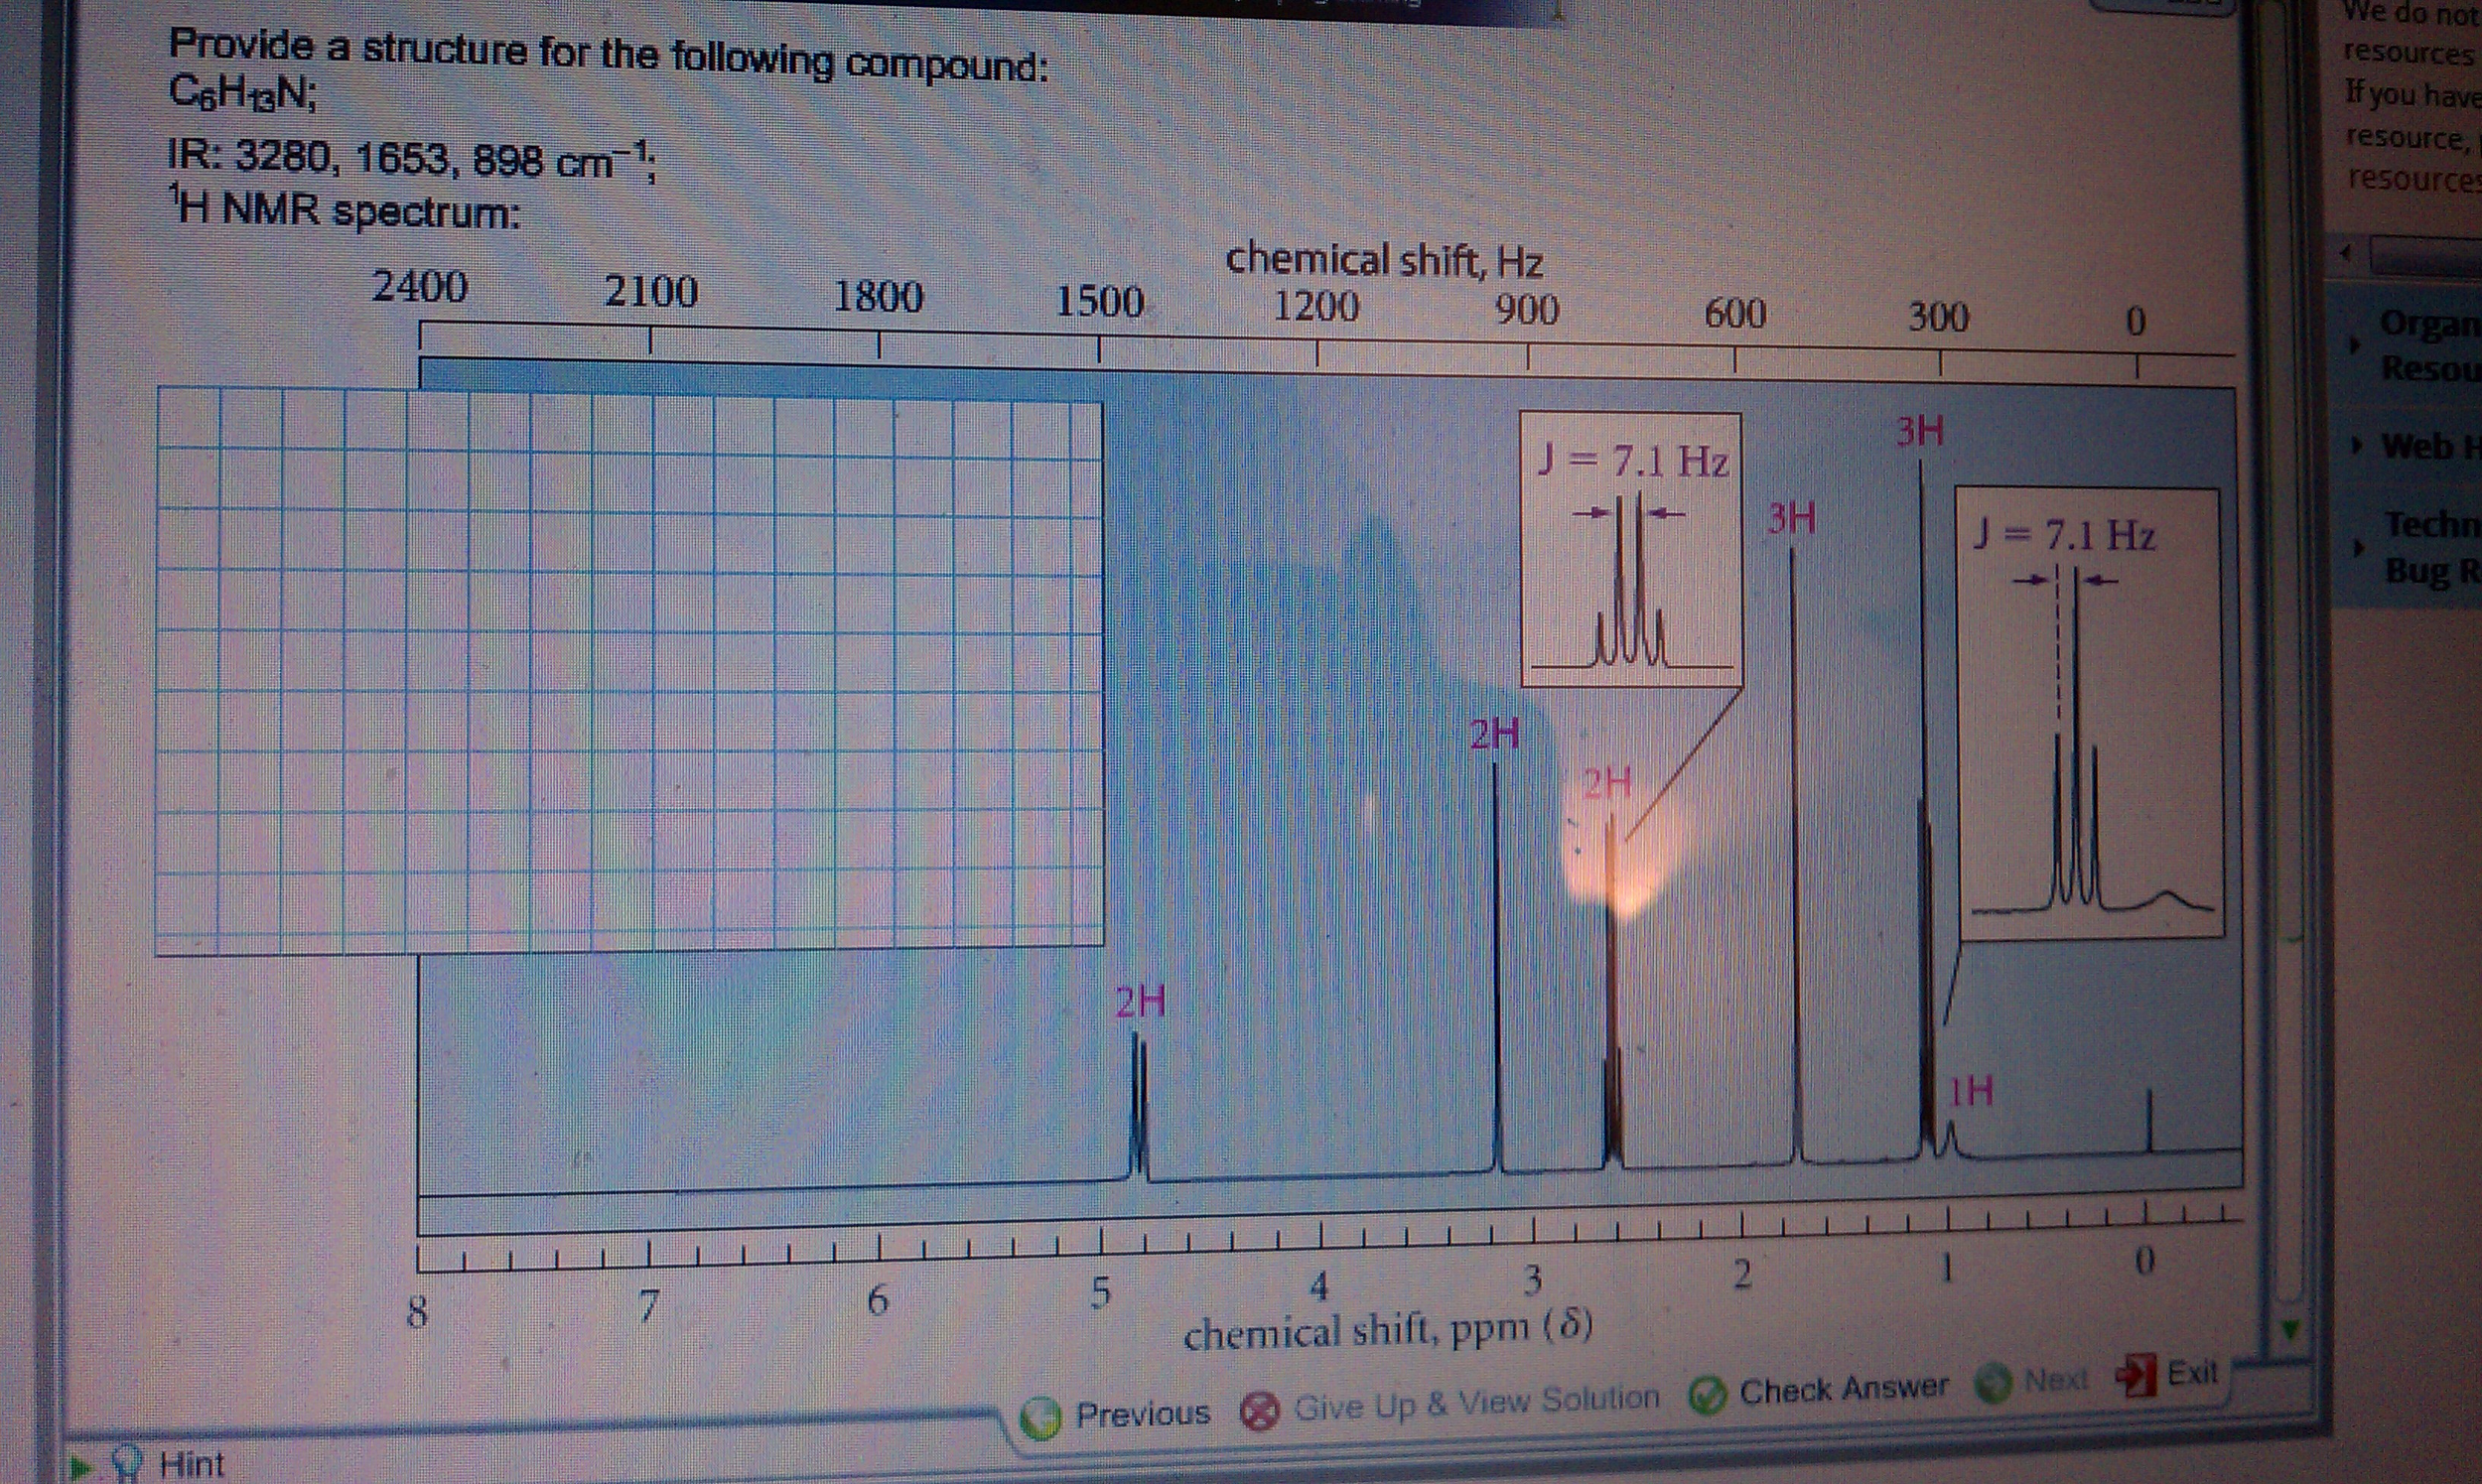Open the Hint link
2482x1484 pixels.
click(191, 1464)
